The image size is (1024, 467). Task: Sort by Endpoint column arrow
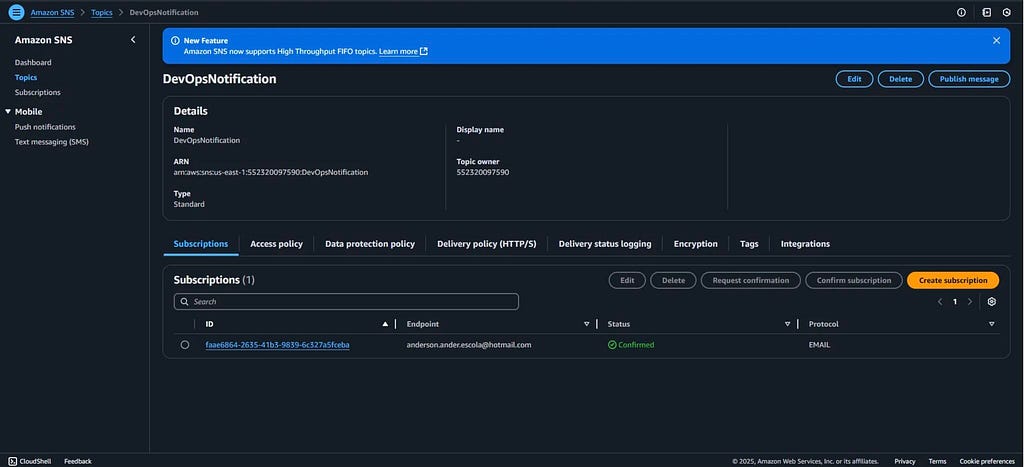coord(586,324)
